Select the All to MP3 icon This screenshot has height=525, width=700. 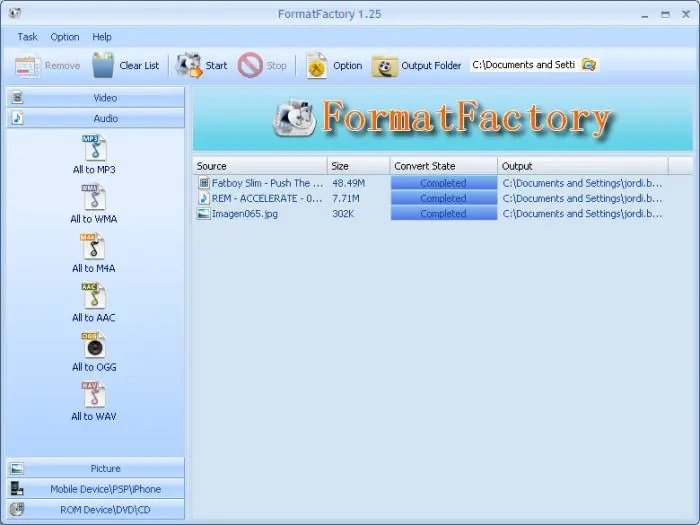[94, 148]
